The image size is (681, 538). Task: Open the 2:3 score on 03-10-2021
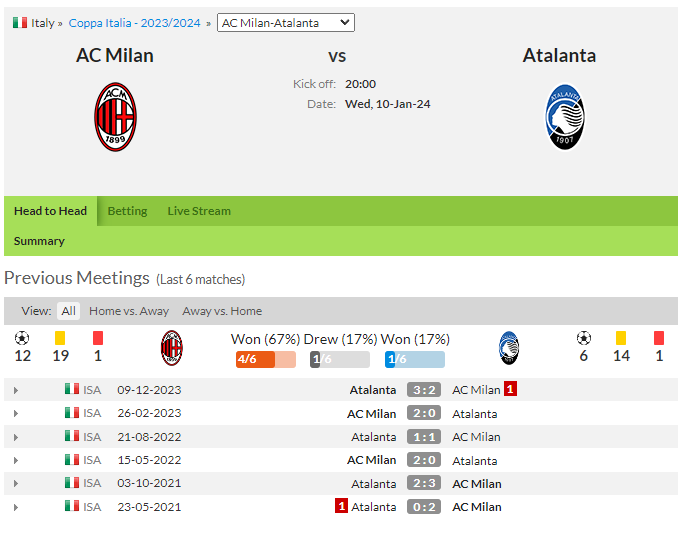tap(424, 483)
